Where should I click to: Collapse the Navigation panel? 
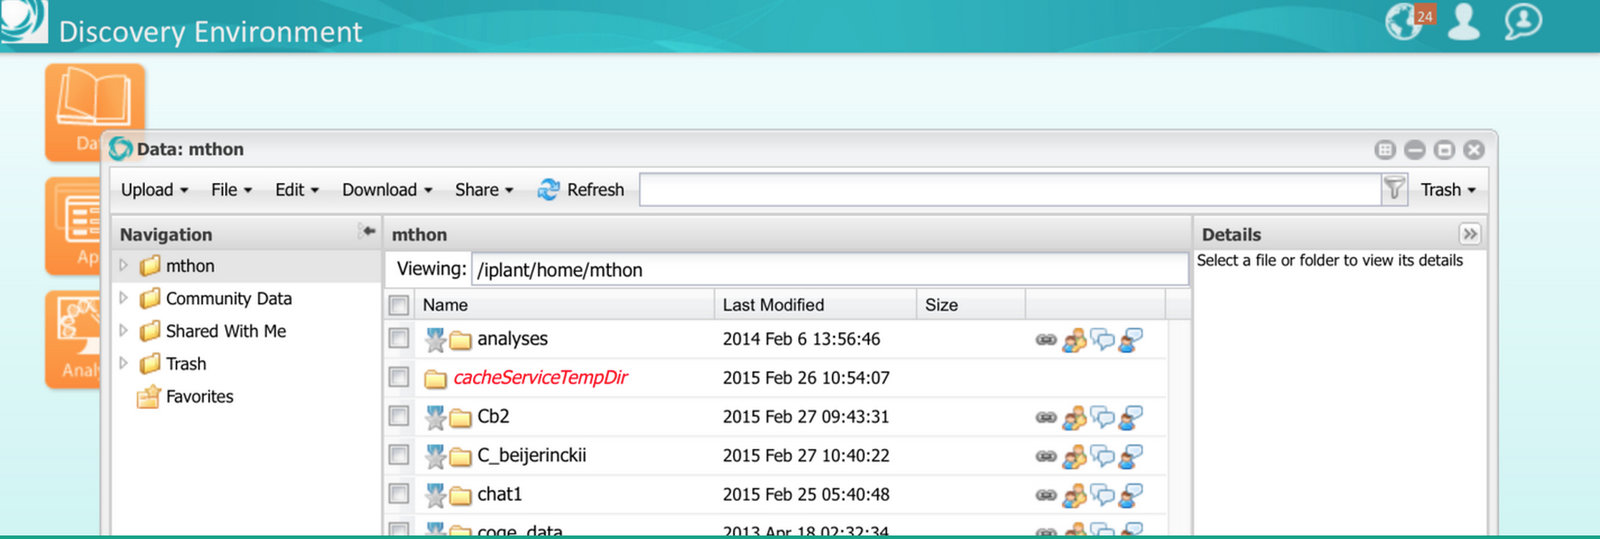367,232
